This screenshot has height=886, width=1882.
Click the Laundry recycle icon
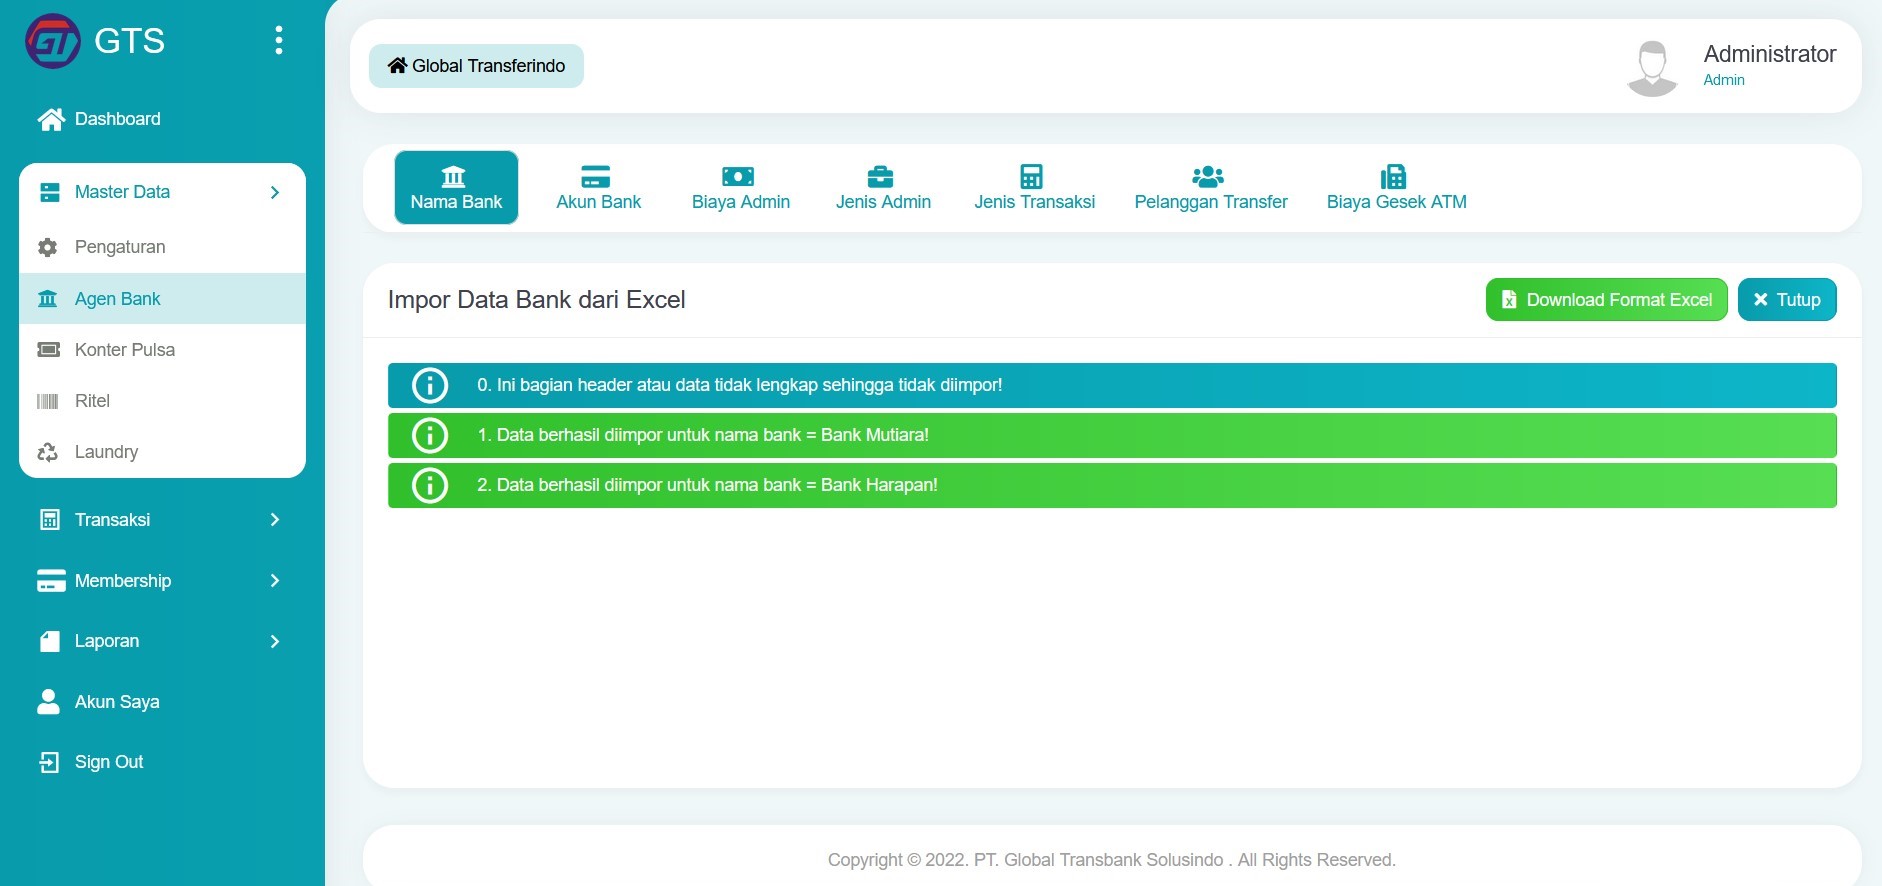tap(47, 452)
